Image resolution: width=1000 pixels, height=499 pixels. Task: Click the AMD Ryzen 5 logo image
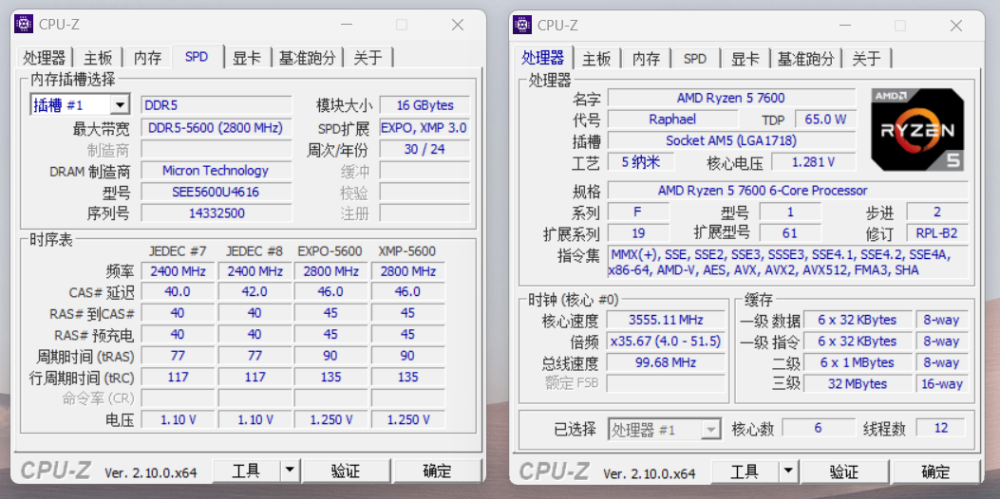[x=918, y=130]
